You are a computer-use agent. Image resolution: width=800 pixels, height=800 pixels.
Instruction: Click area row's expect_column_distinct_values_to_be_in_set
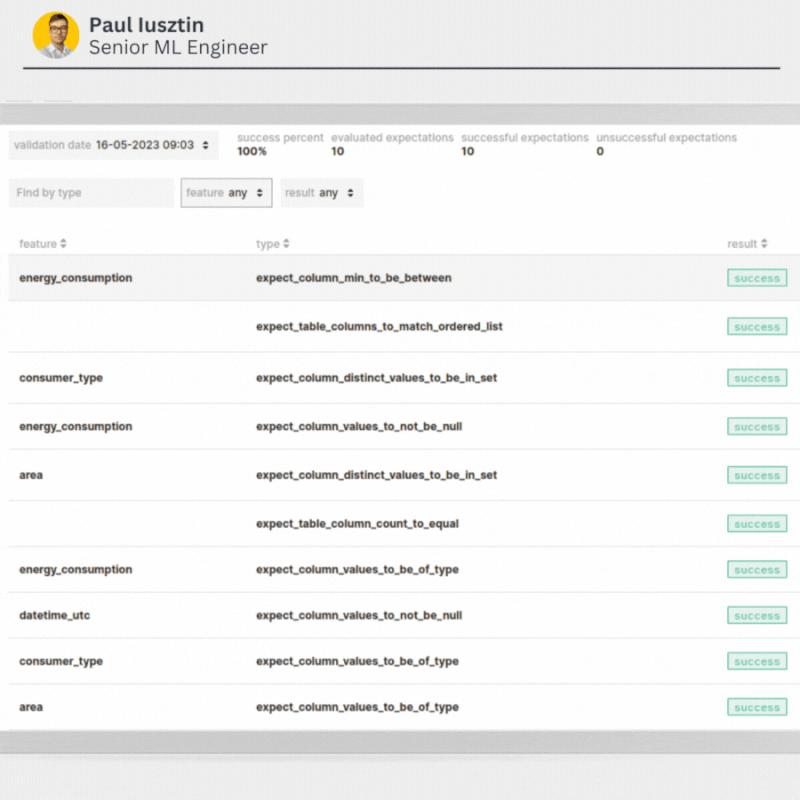coord(377,475)
